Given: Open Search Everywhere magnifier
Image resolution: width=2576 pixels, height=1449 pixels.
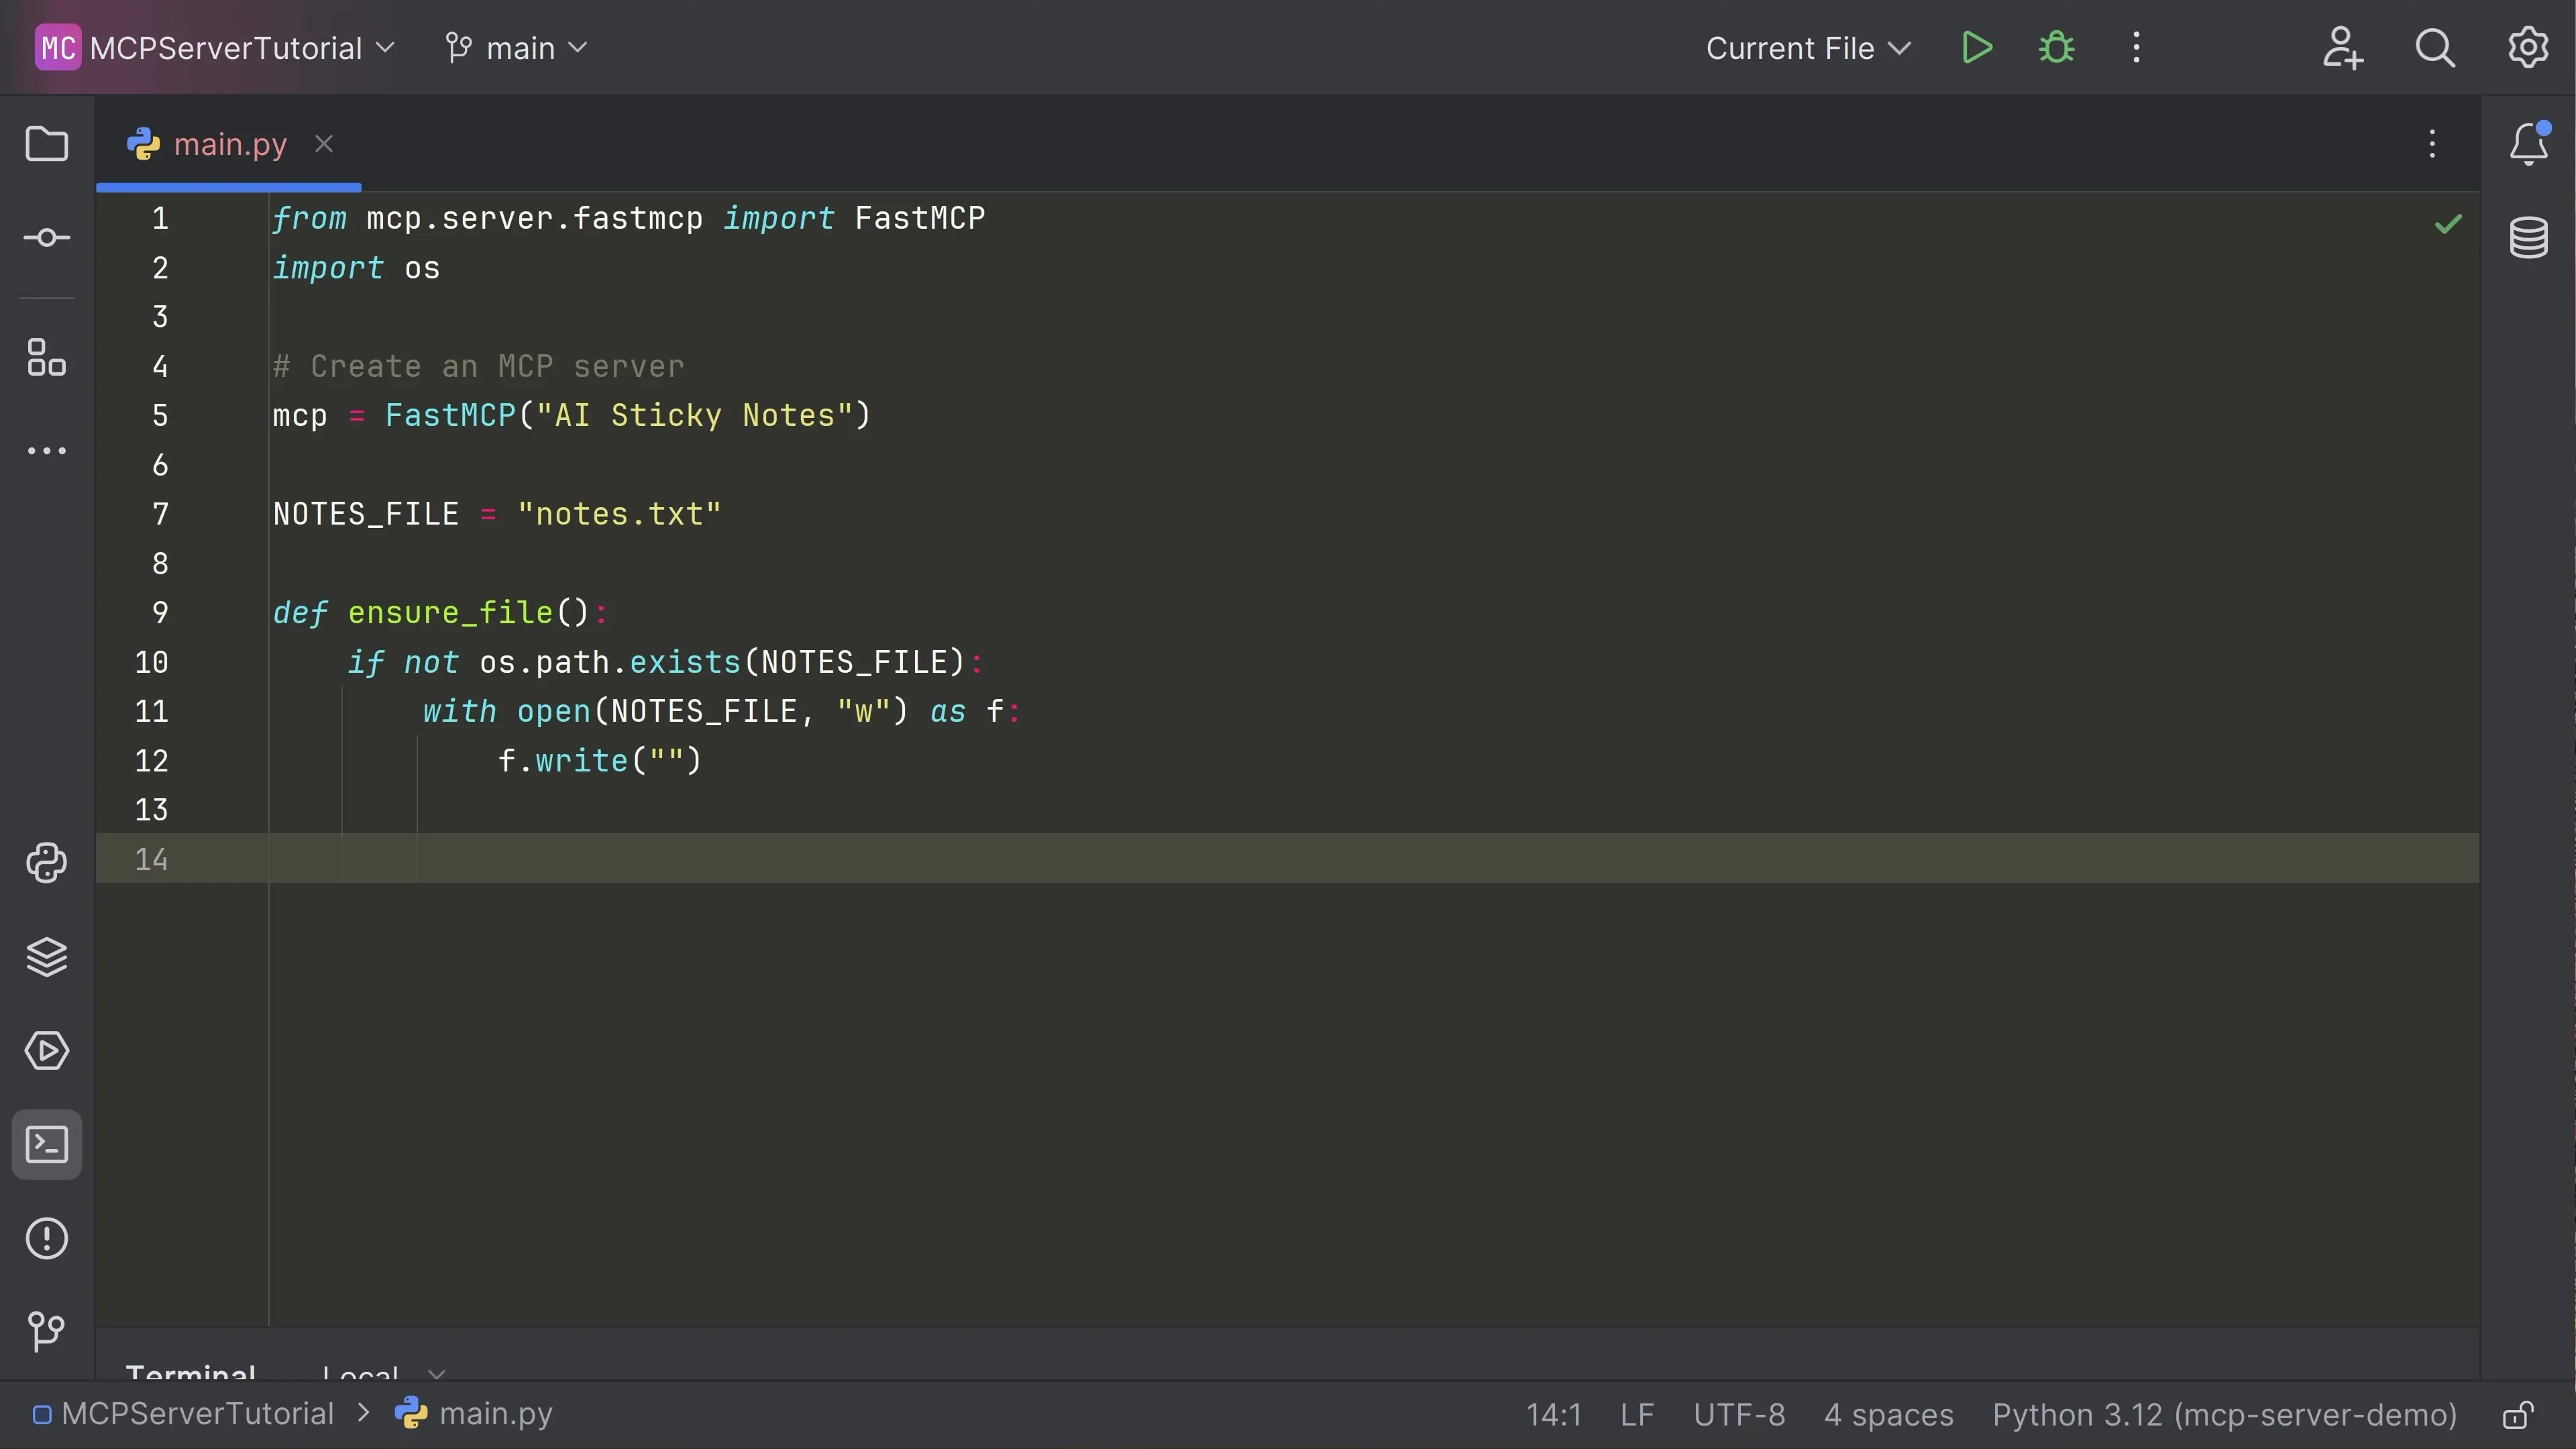Looking at the screenshot, I should coord(2435,48).
